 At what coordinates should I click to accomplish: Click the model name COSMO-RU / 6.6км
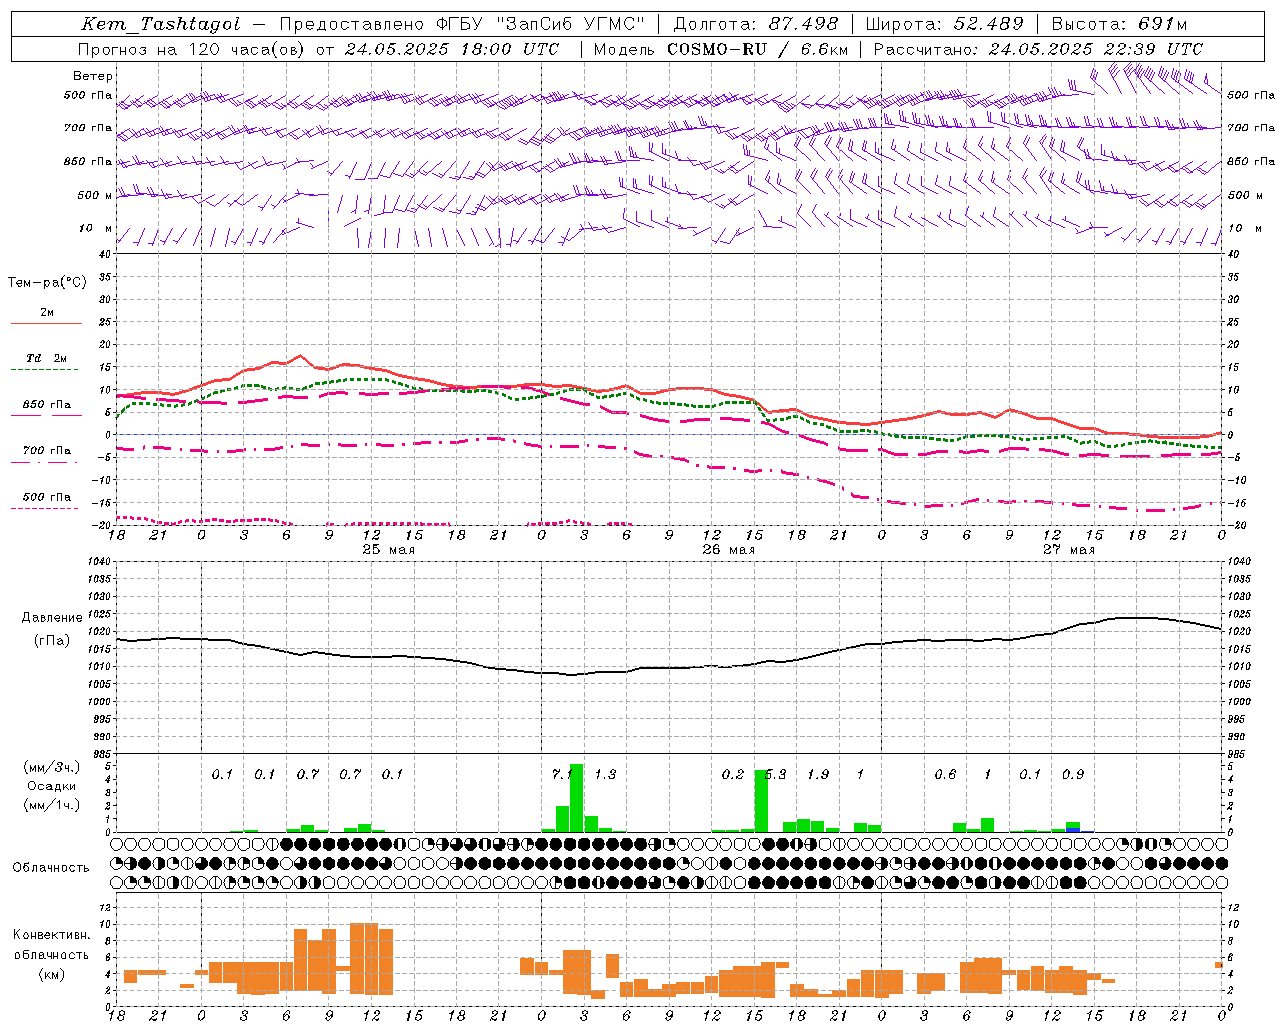(757, 49)
